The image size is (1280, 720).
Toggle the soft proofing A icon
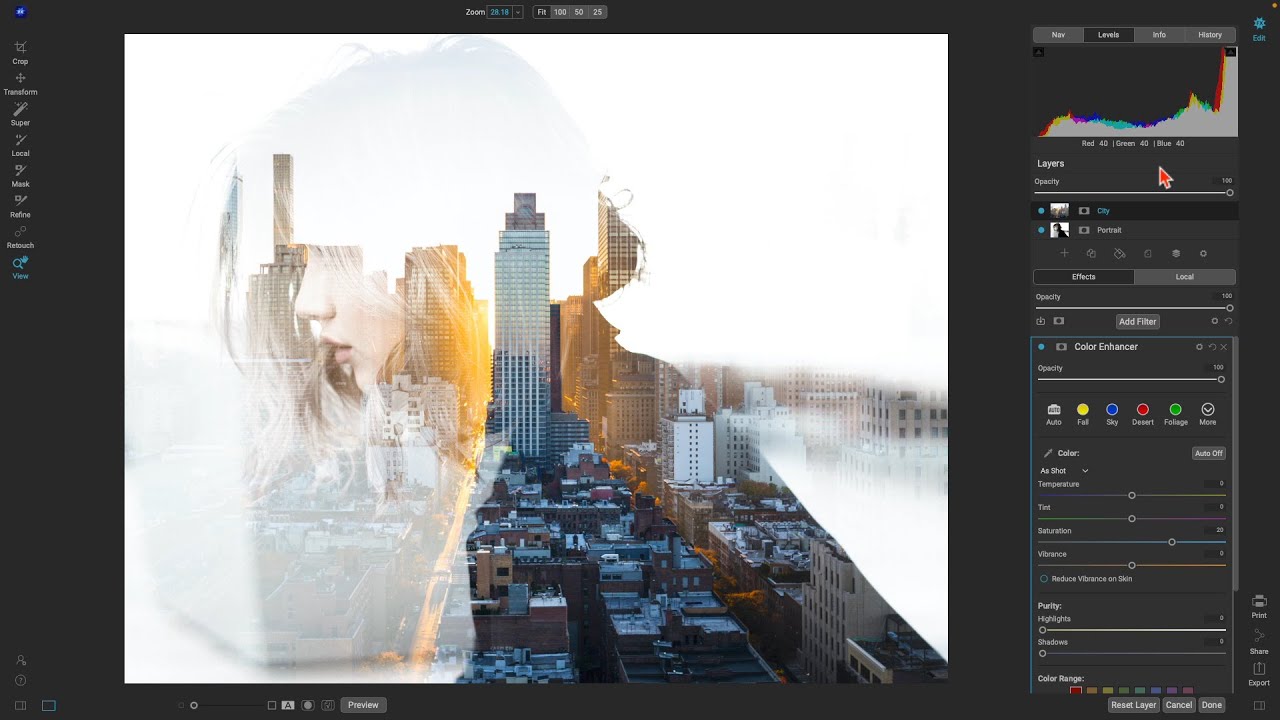pyautogui.click(x=288, y=705)
